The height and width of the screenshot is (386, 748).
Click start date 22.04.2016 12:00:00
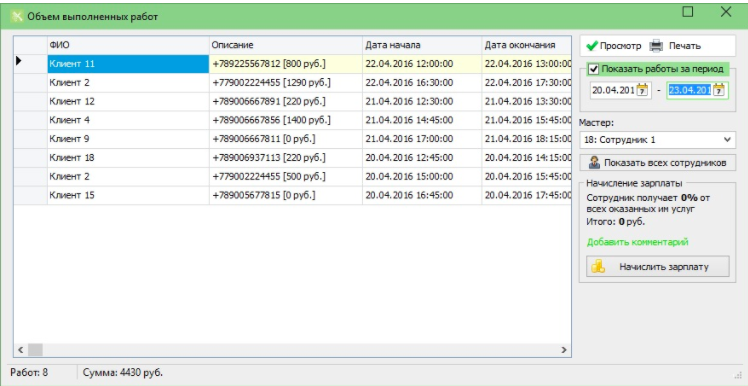pos(422,64)
